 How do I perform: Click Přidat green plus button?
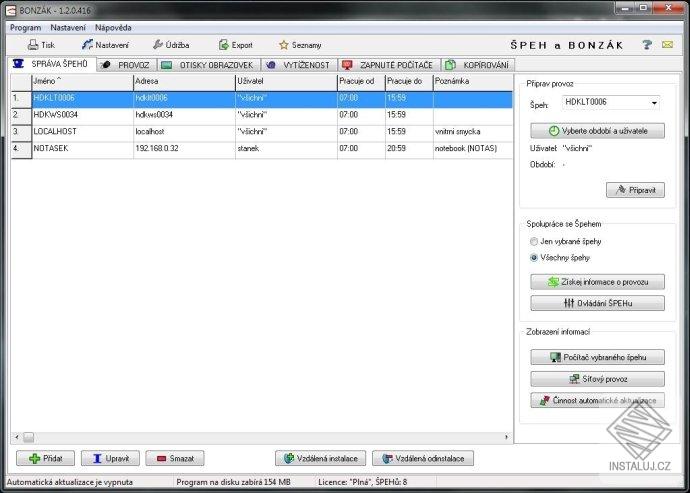click(x=45, y=458)
